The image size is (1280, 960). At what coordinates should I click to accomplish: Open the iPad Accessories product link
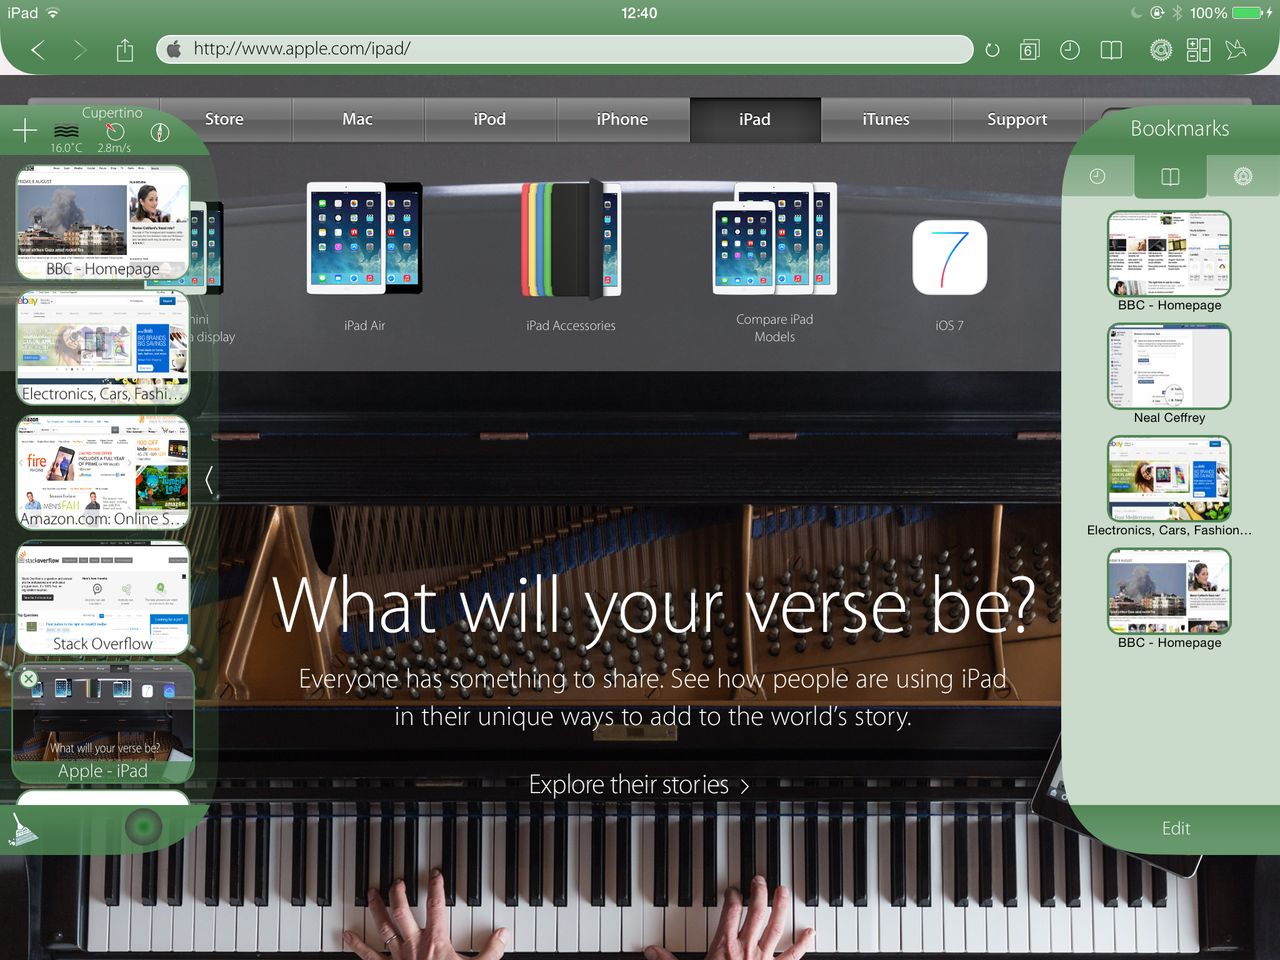(571, 256)
